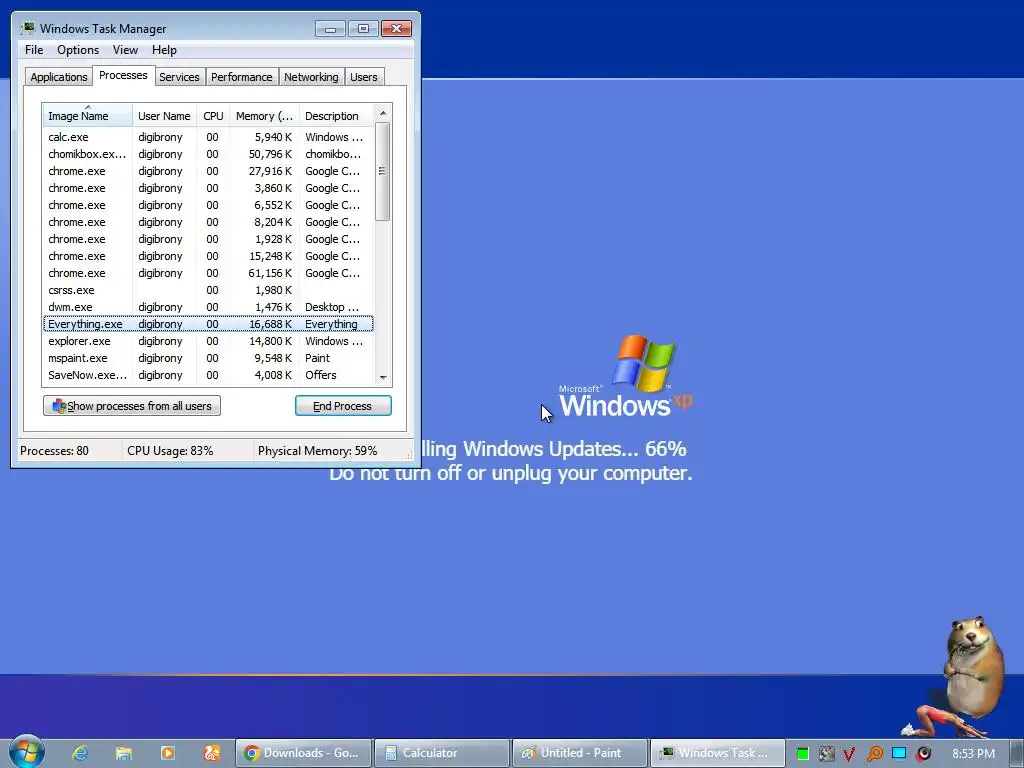Select the explorer.exe process row
The height and width of the screenshot is (768, 1024).
click(208, 341)
